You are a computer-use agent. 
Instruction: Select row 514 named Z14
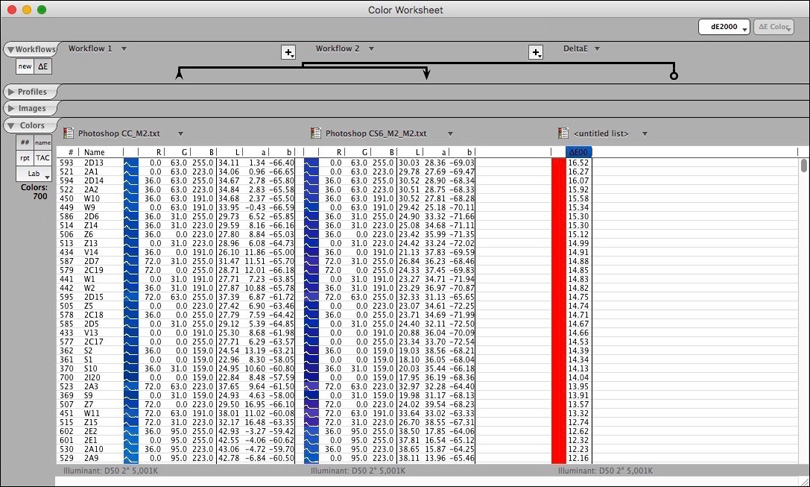tap(427, 225)
